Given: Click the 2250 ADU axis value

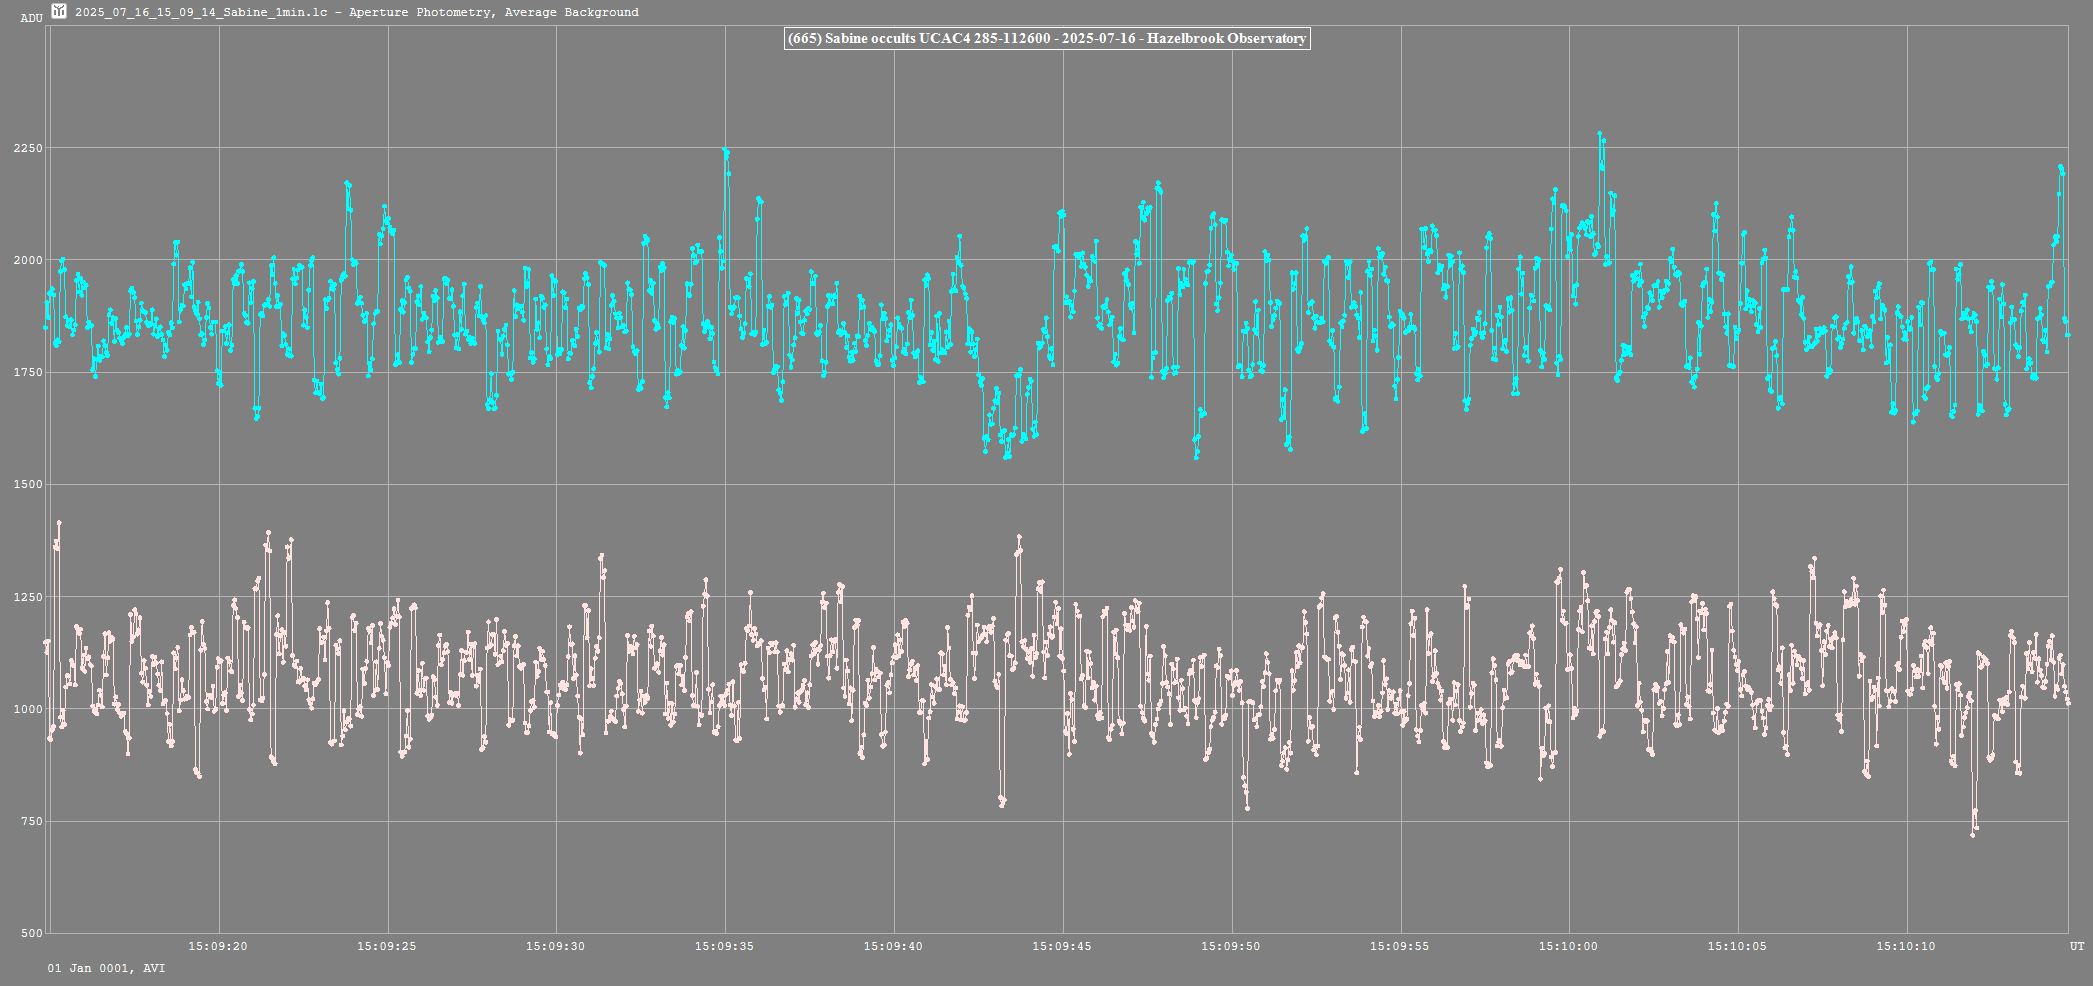Looking at the screenshot, I should tap(28, 148).
